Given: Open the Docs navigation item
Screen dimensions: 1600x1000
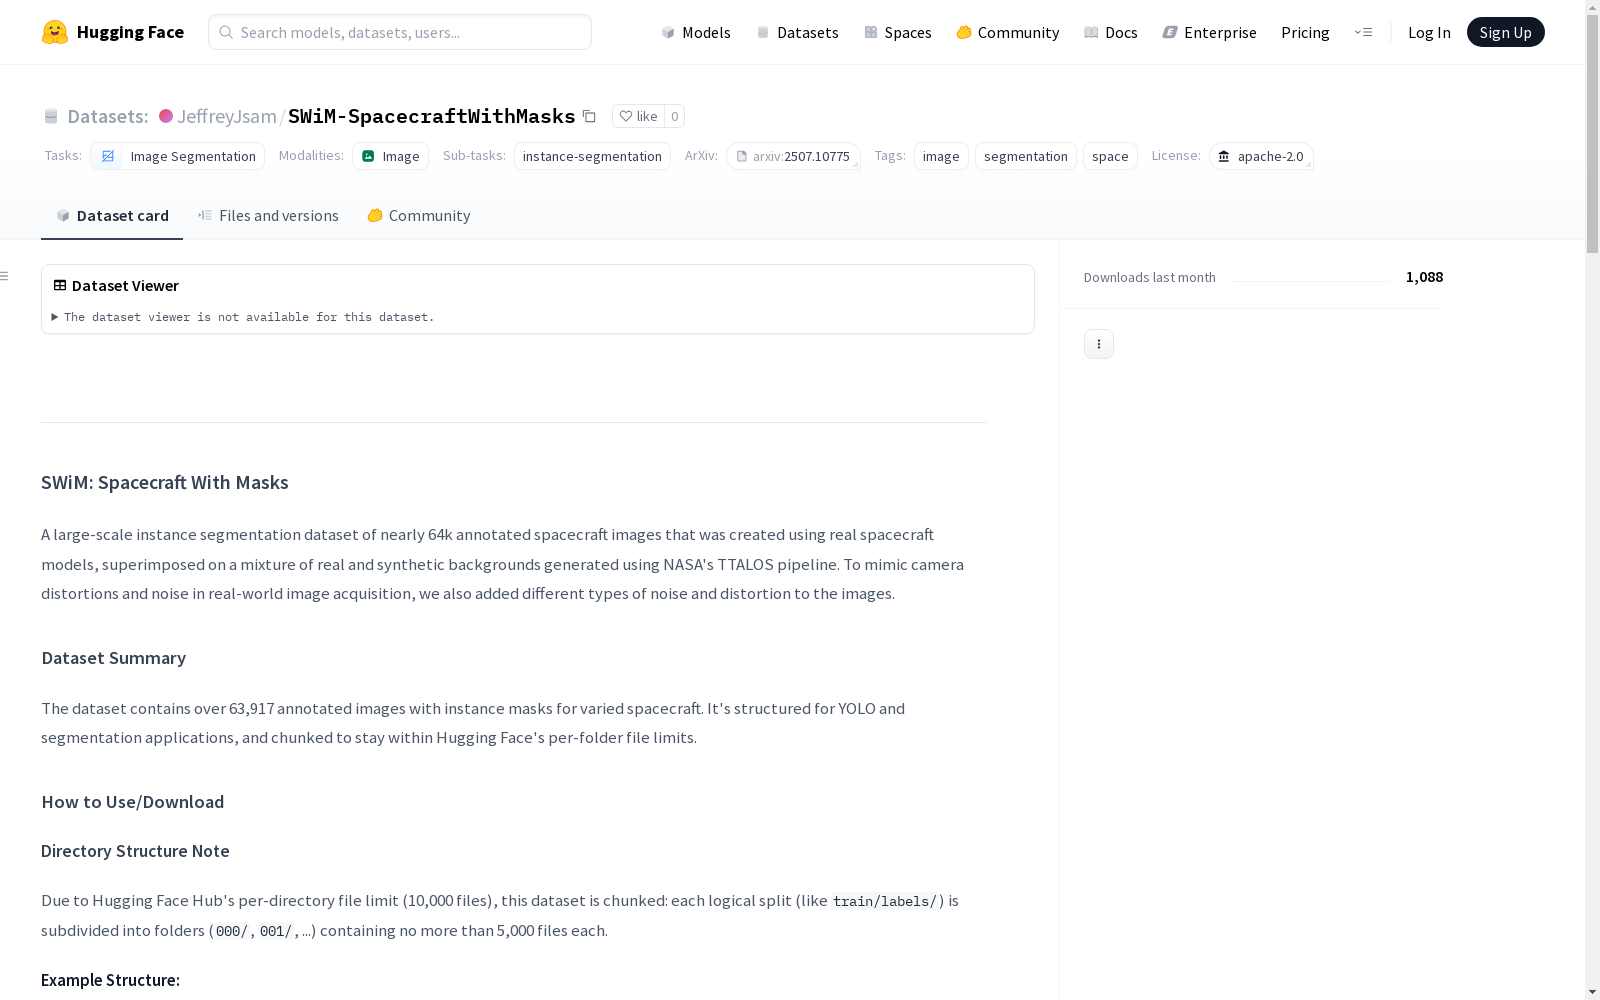Looking at the screenshot, I should pos(1111,32).
